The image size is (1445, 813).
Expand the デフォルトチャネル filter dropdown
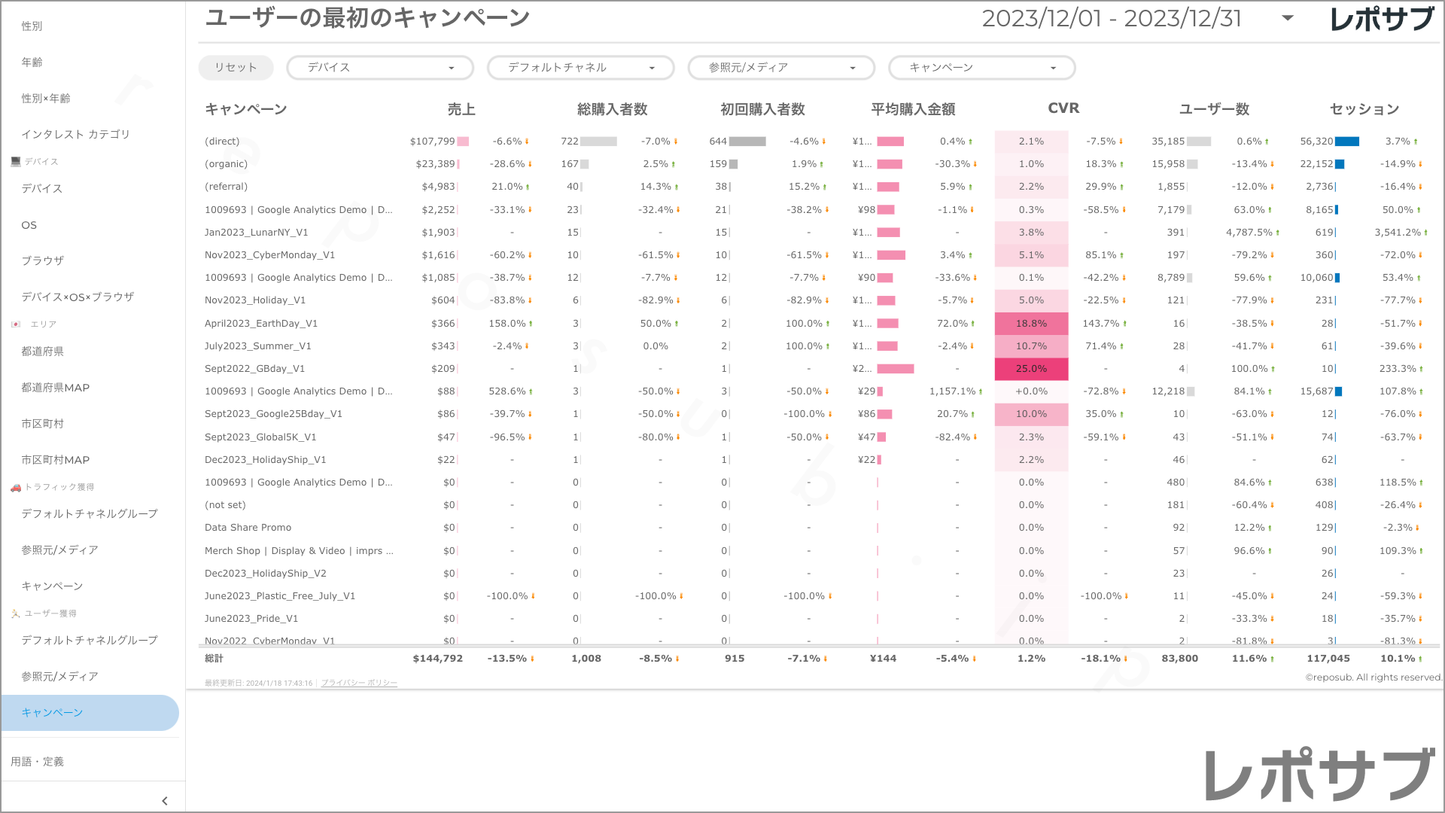[x=580, y=68]
